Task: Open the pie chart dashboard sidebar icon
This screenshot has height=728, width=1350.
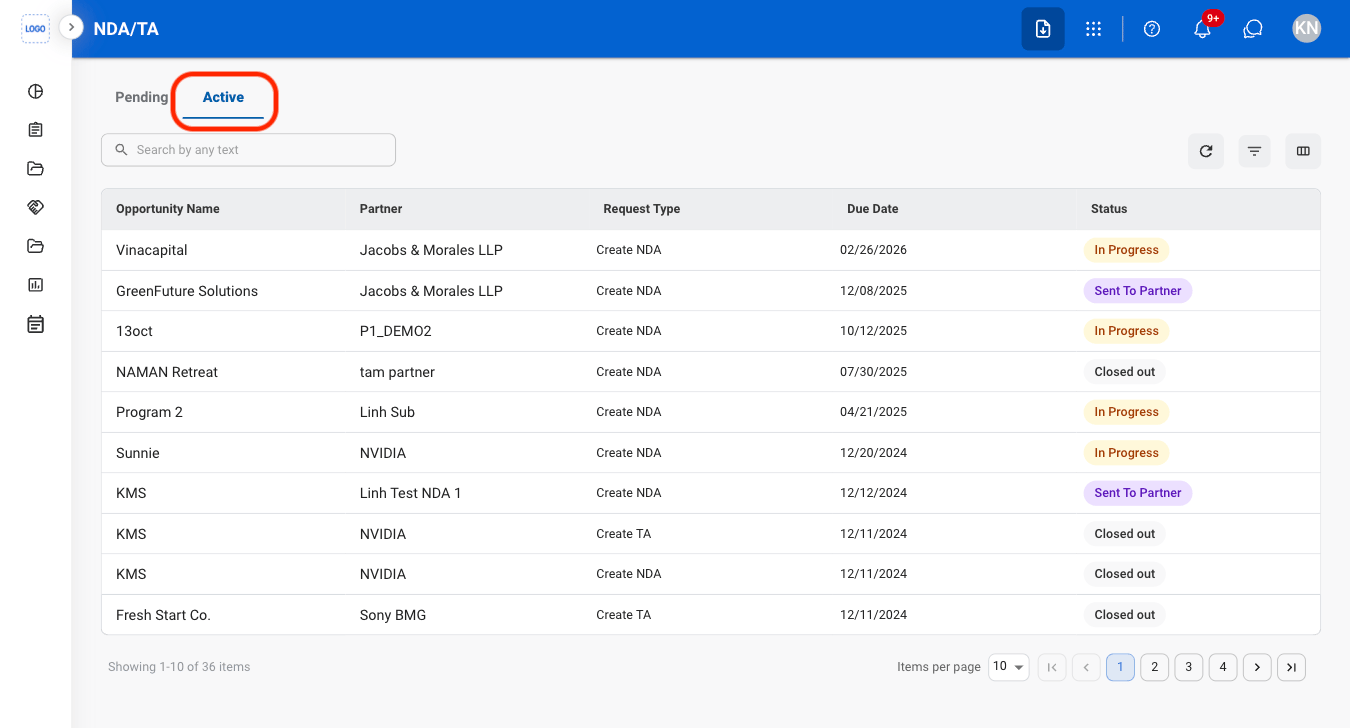Action: [x=35, y=91]
